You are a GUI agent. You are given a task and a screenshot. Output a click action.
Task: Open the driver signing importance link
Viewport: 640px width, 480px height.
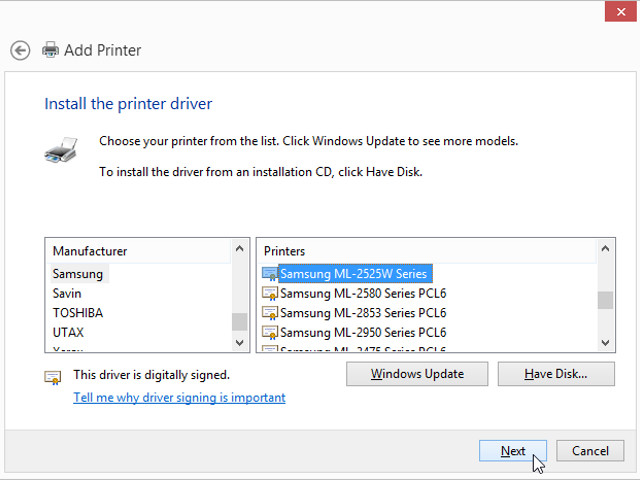pos(179,397)
